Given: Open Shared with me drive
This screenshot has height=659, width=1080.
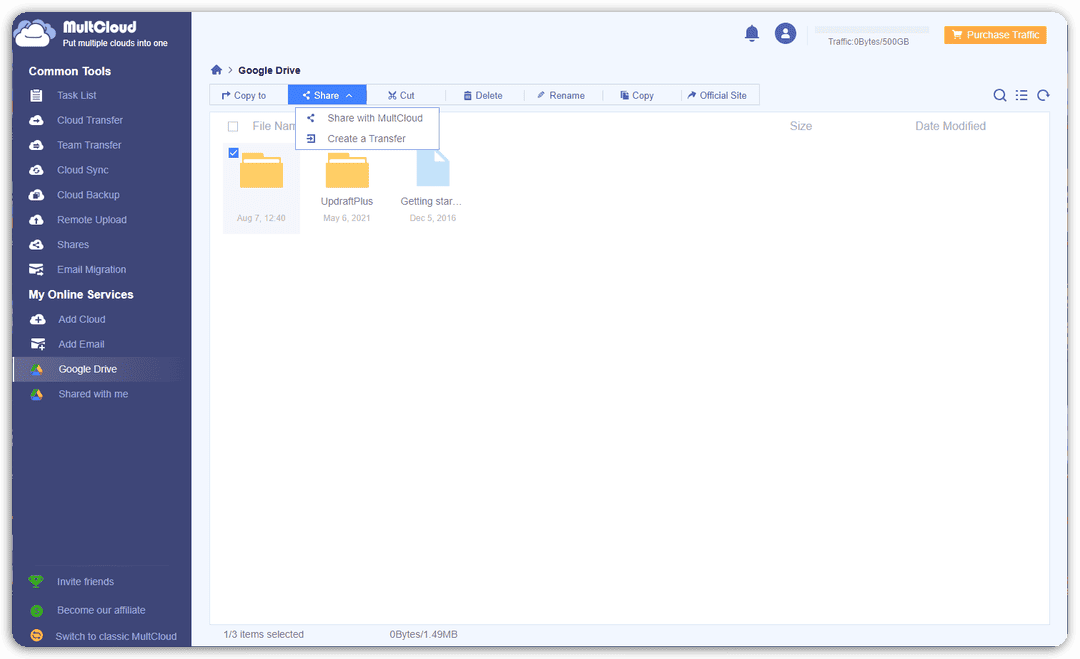Looking at the screenshot, I should tap(93, 394).
